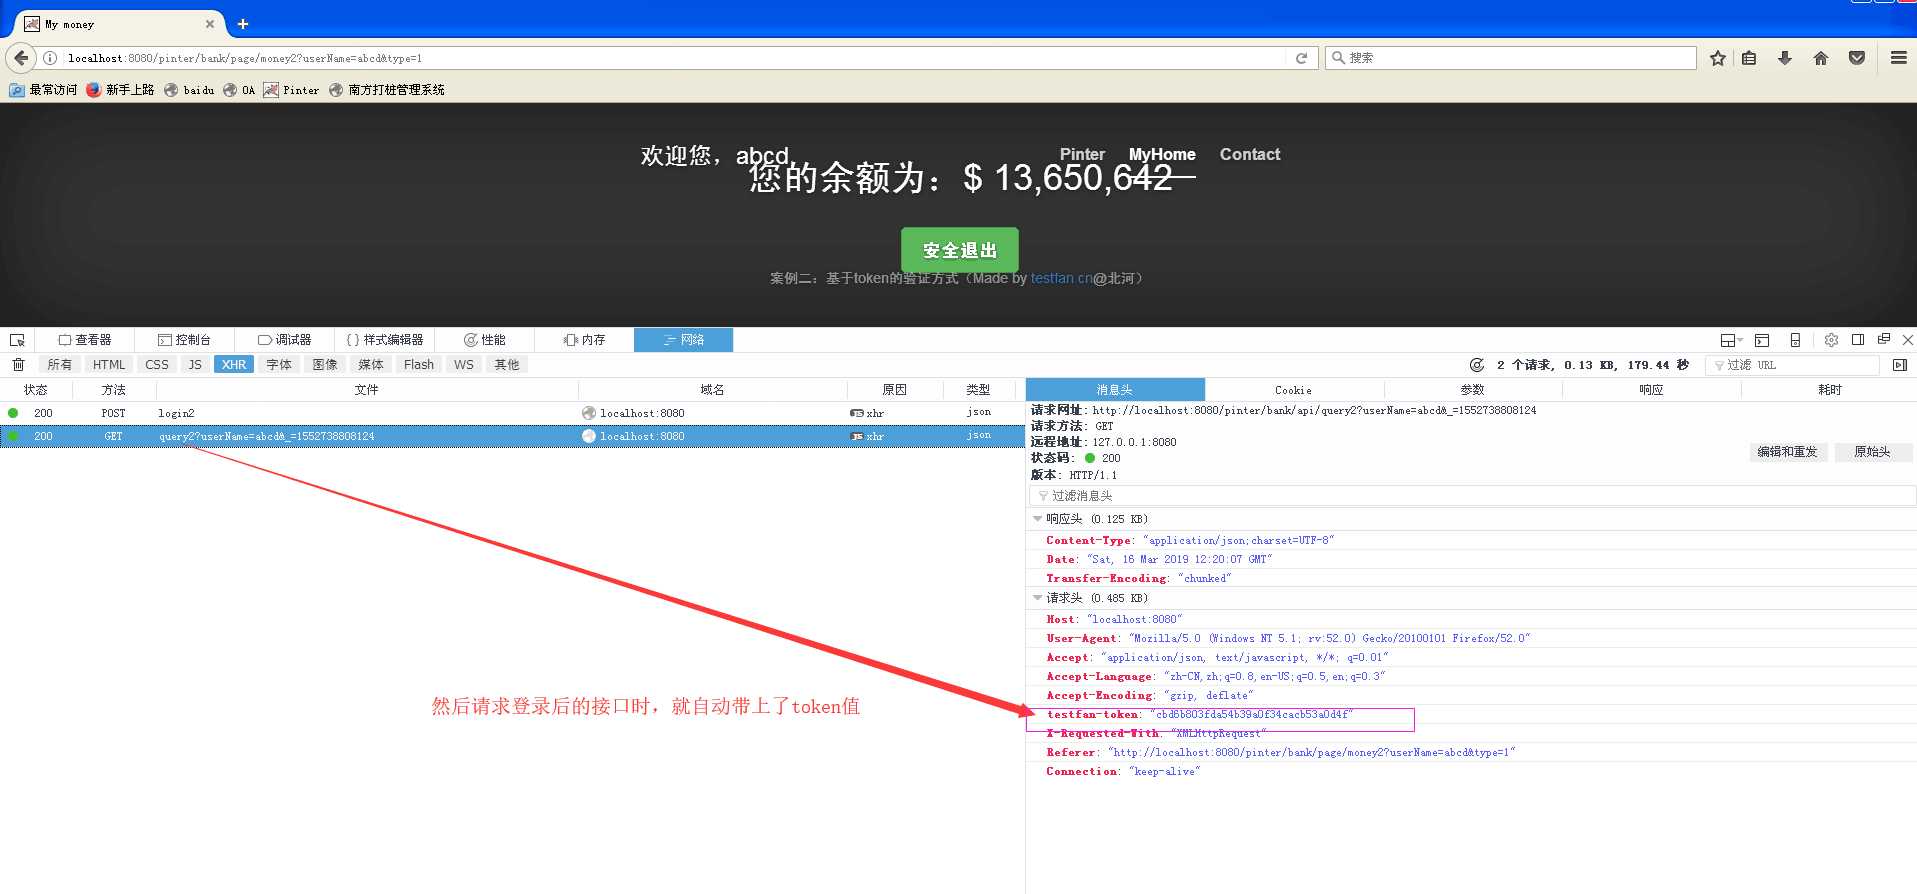Viewport: 1917px width, 894px height.
Task: Select the GET query2 request row
Action: tap(512, 436)
